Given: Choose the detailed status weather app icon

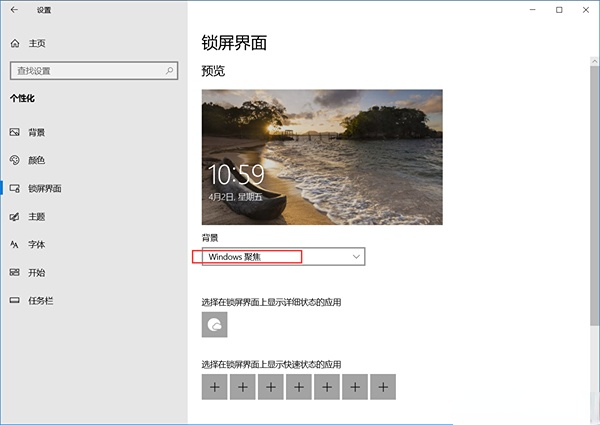Looking at the screenshot, I should (x=214, y=324).
